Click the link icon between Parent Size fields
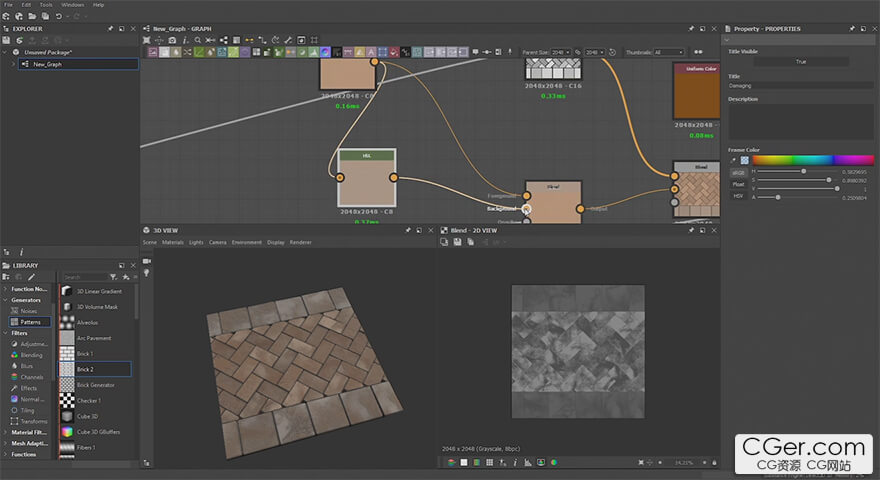Image resolution: width=880 pixels, height=480 pixels. pyautogui.click(x=579, y=52)
